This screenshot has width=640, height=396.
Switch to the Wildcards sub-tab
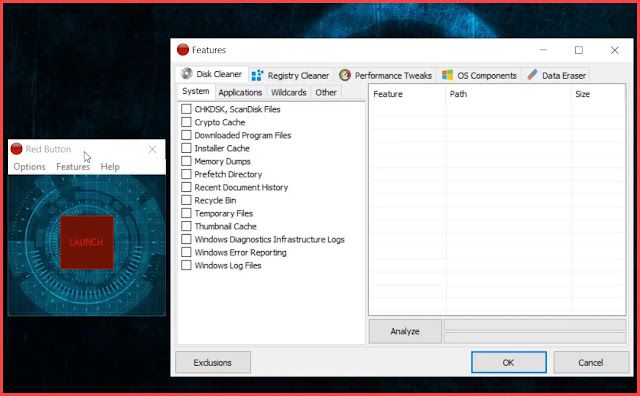(x=289, y=93)
